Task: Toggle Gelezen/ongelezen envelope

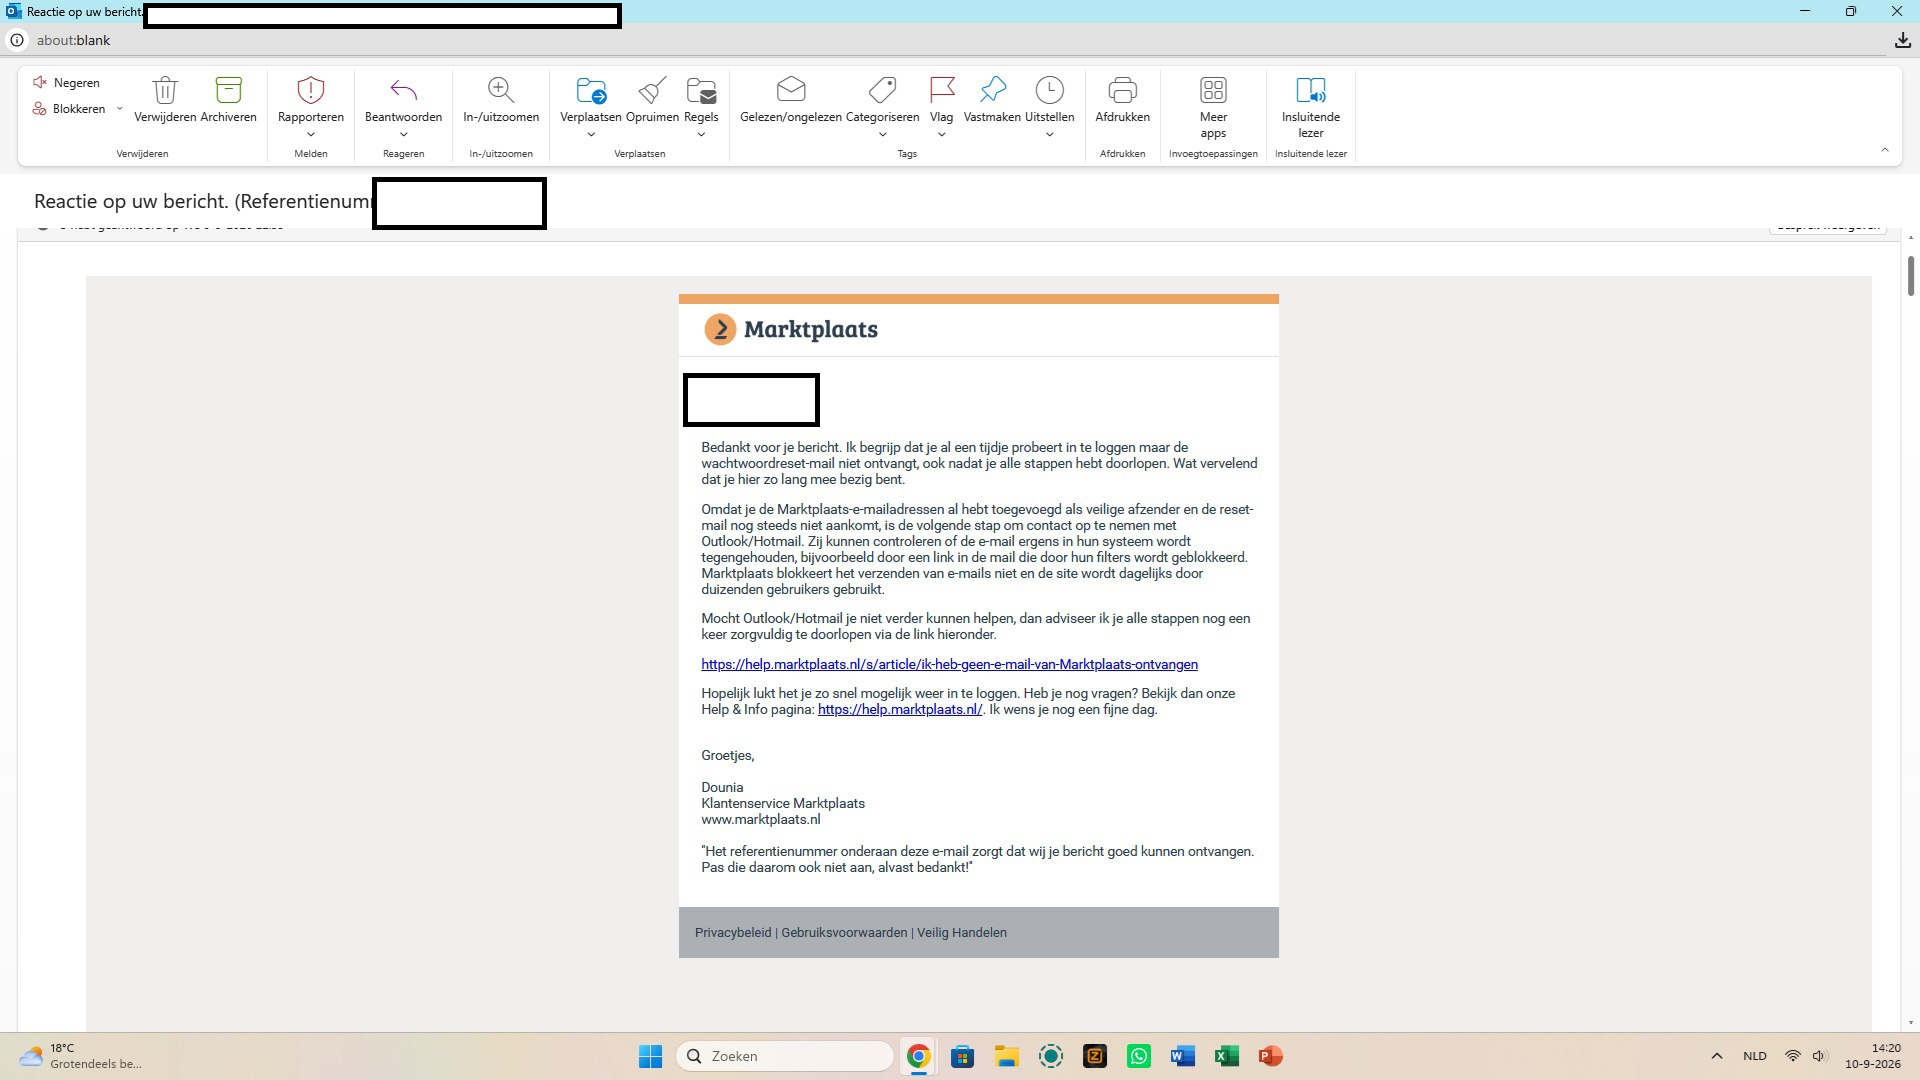Action: click(x=791, y=90)
